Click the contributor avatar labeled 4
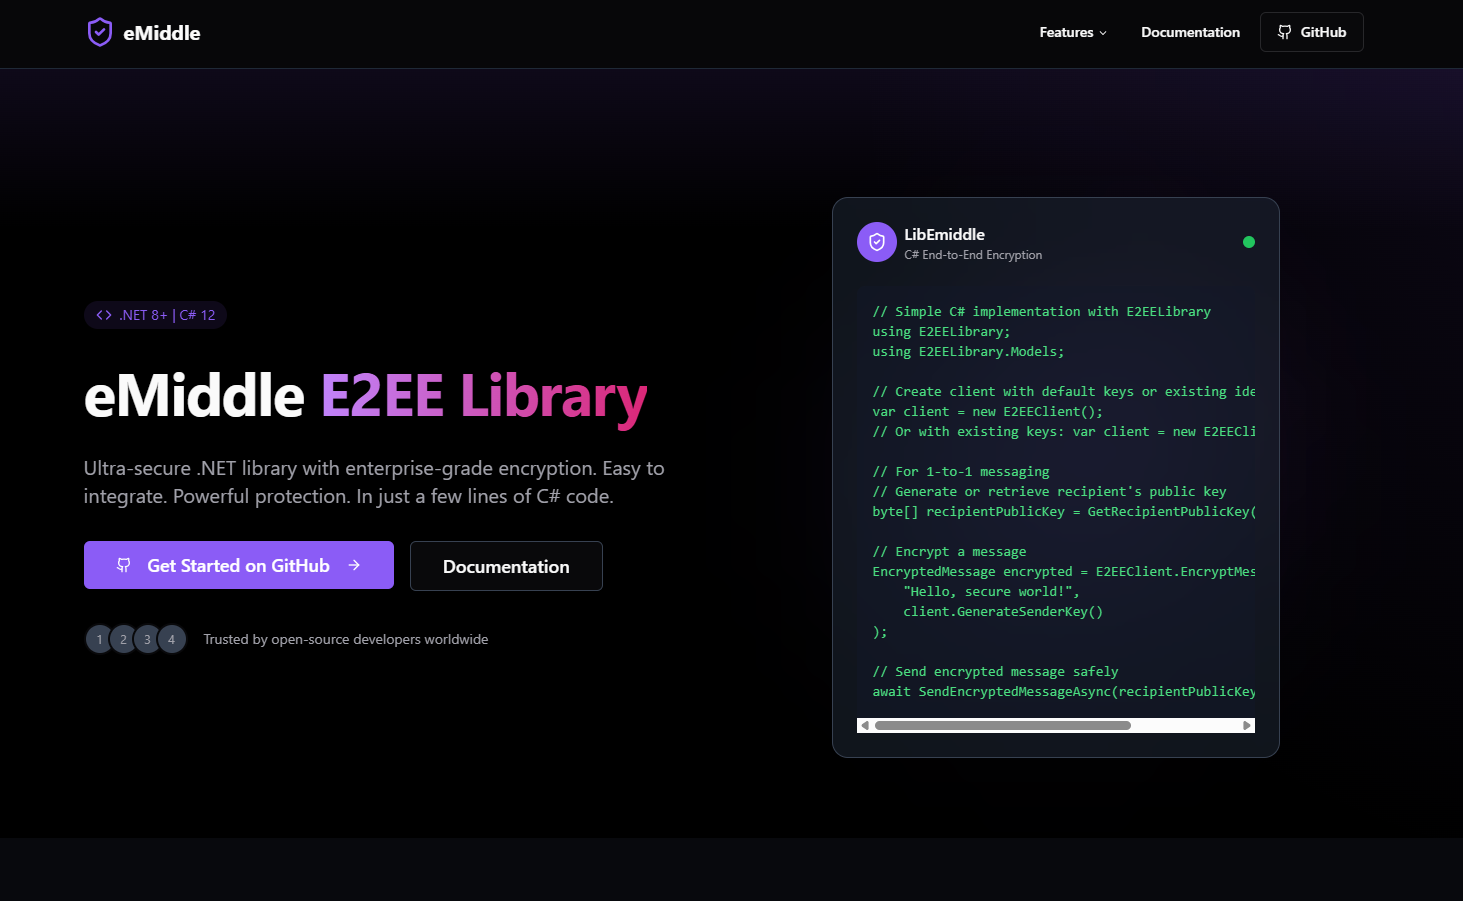 click(171, 639)
